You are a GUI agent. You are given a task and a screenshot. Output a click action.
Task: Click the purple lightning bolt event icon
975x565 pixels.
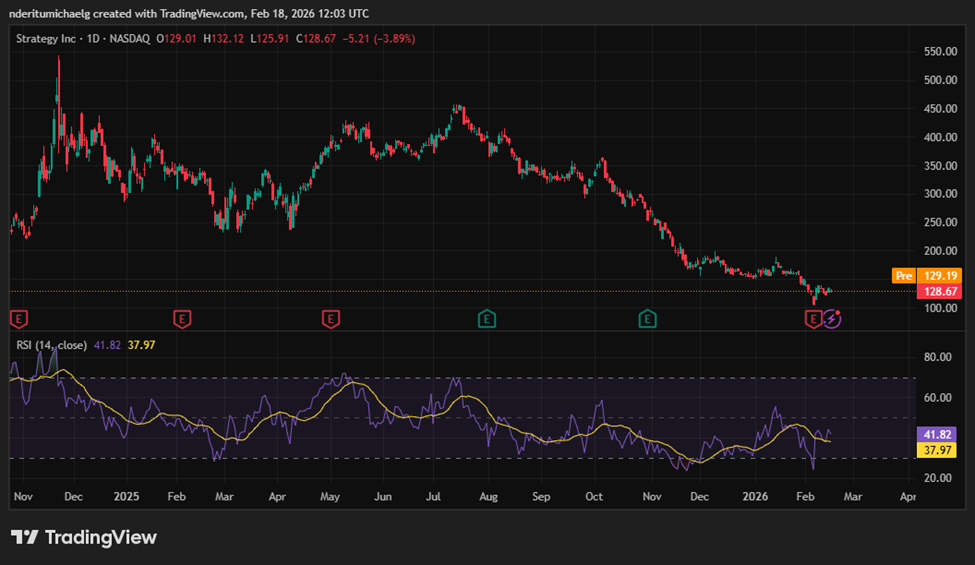coord(832,318)
